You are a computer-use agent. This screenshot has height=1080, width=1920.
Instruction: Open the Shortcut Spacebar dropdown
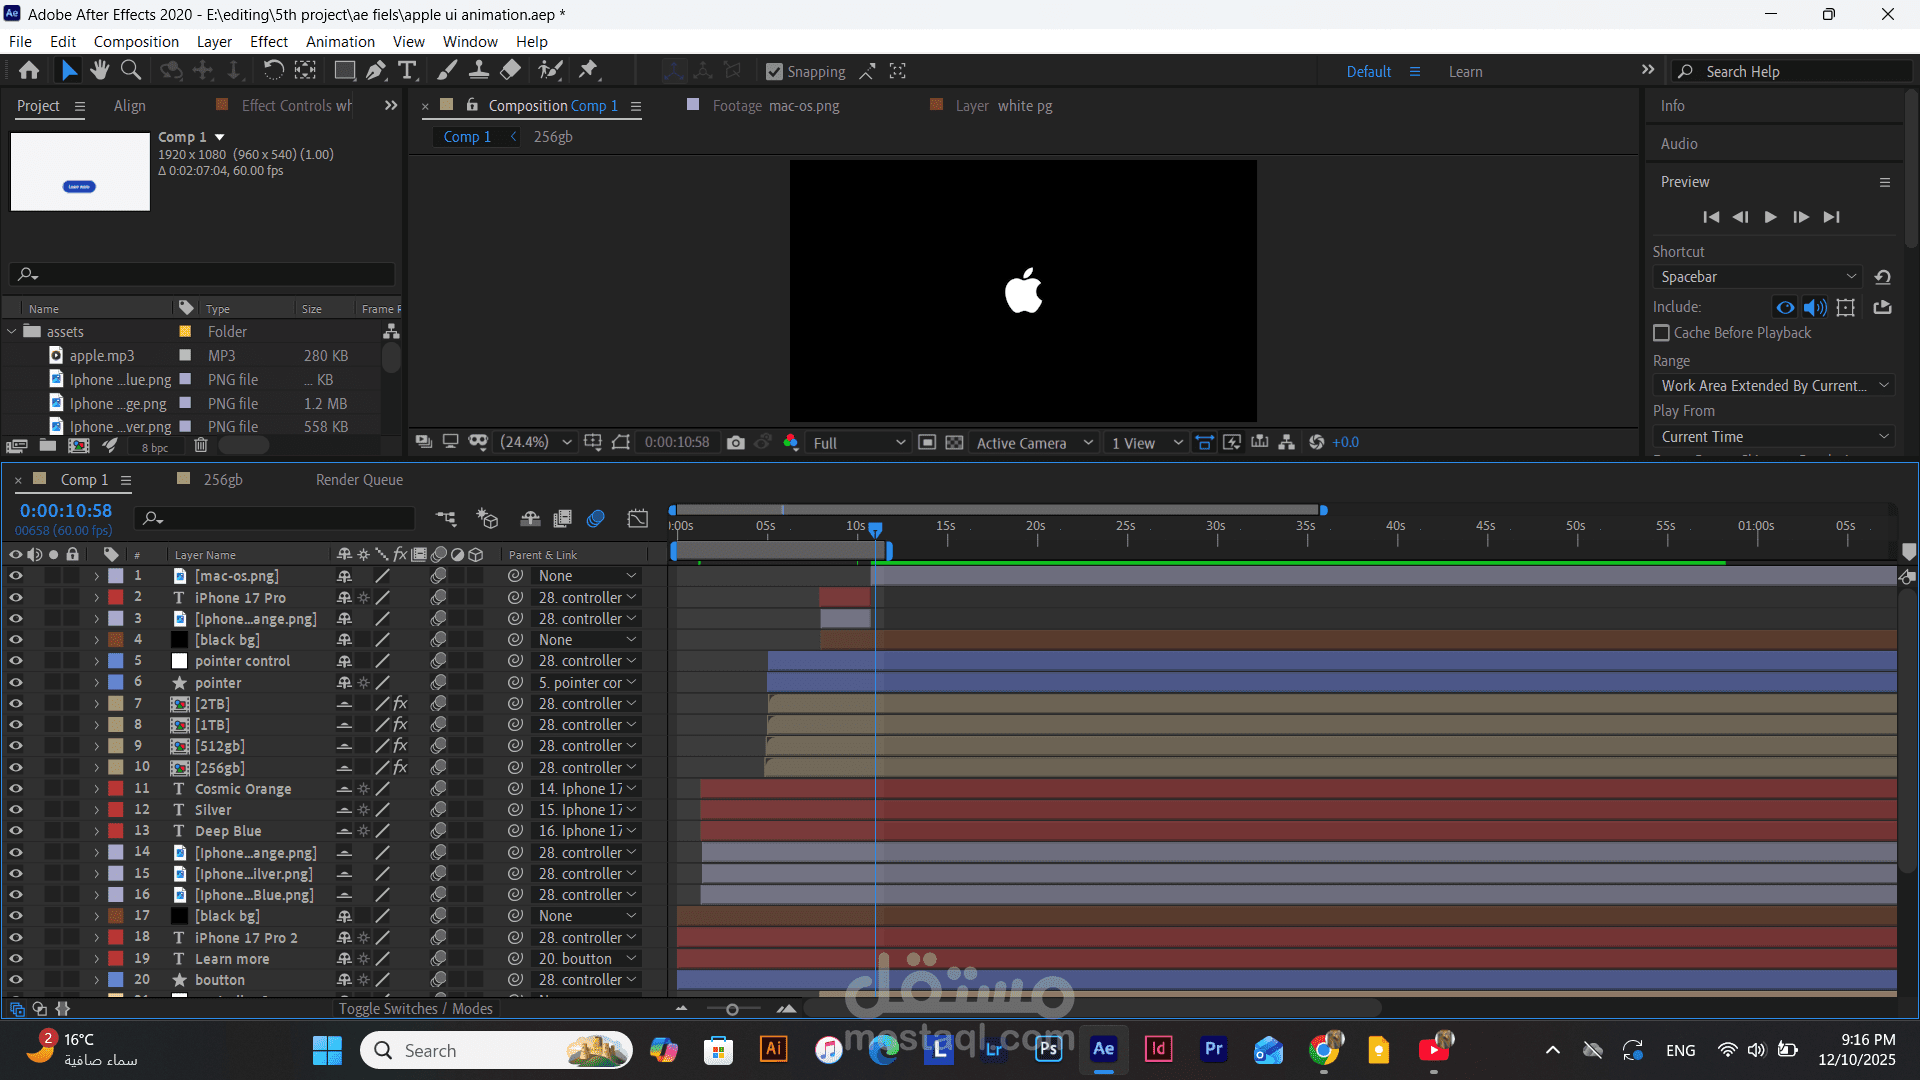(1758, 277)
